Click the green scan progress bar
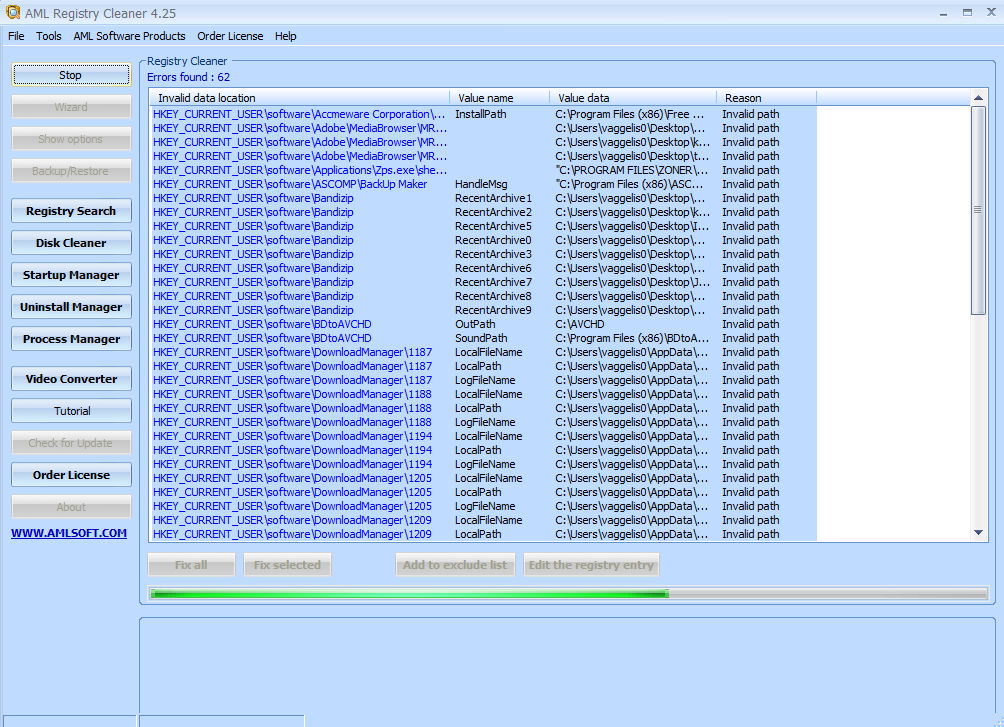Viewport: 1004px width, 727px height. click(410, 594)
